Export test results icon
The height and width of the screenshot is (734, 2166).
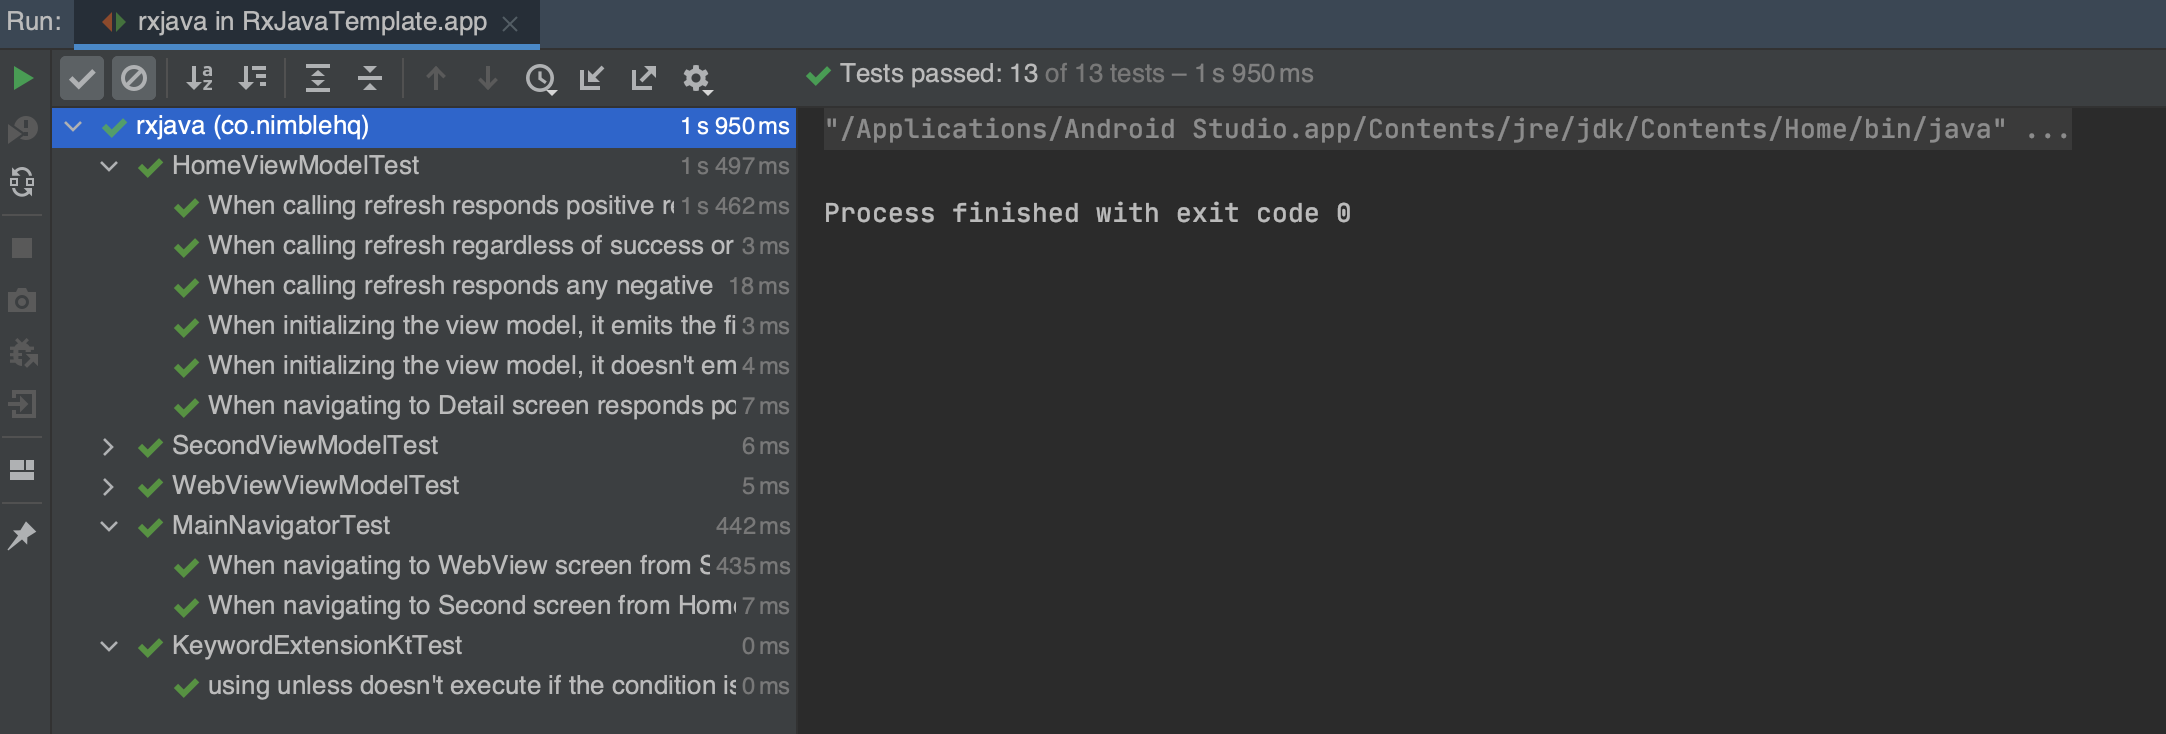coord(644,78)
